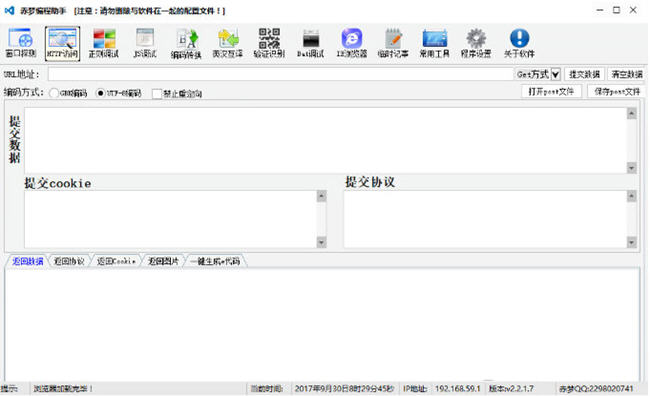Image resolution: width=650 pixels, height=396 pixels.
Task: Click the returned data output area
Action: (x=322, y=324)
